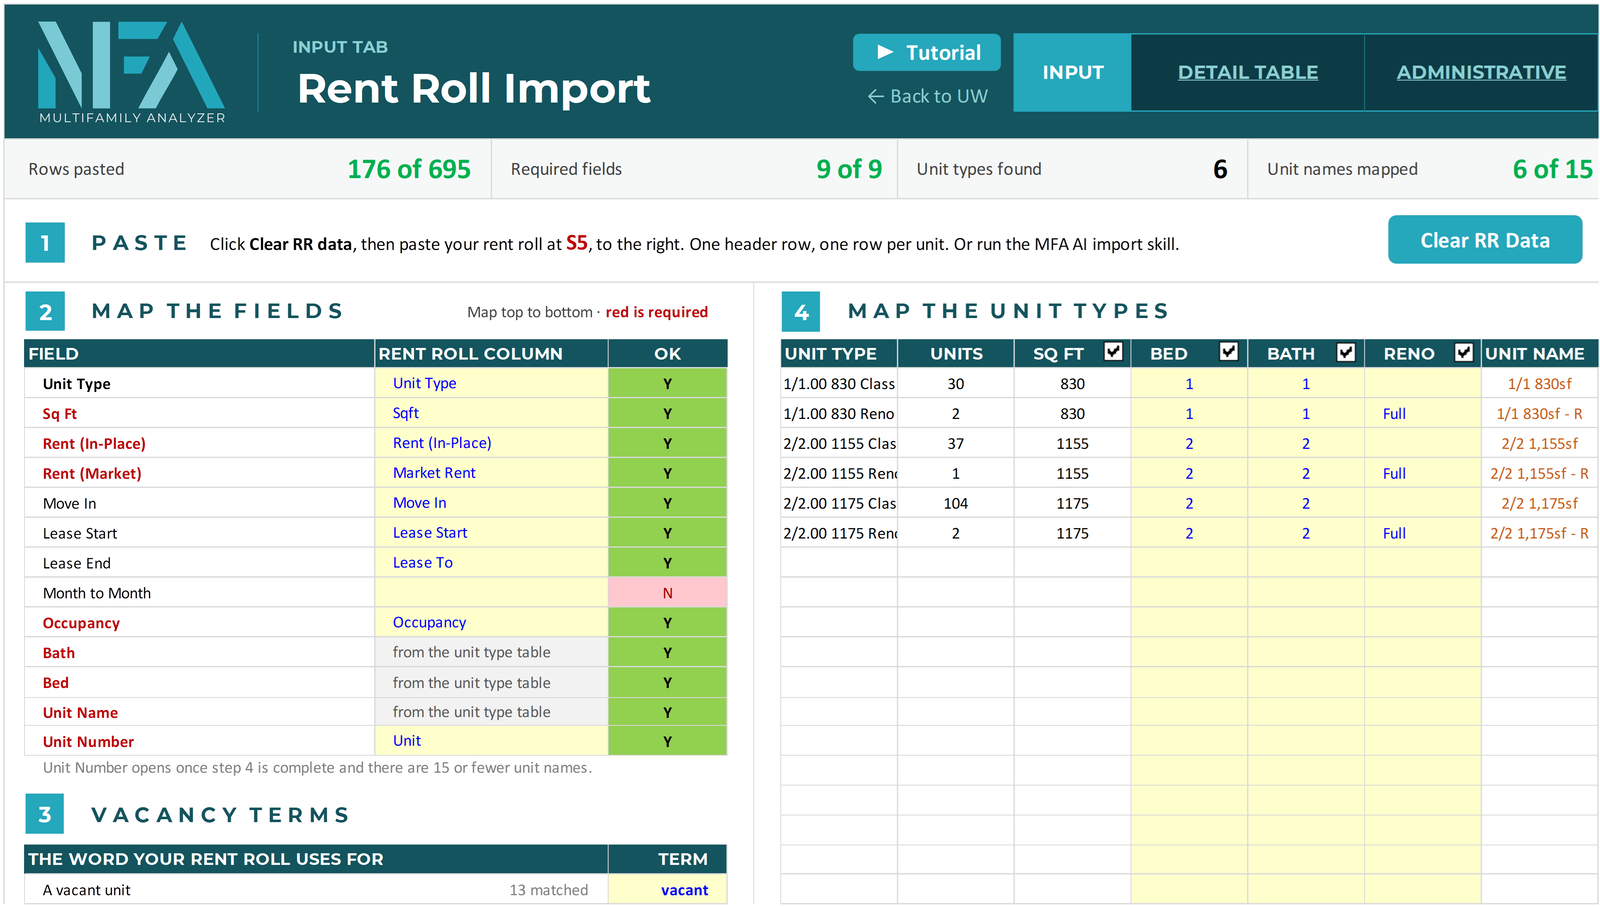Open the Tutorial button
The height and width of the screenshot is (906, 1600).
pyautogui.click(x=926, y=52)
